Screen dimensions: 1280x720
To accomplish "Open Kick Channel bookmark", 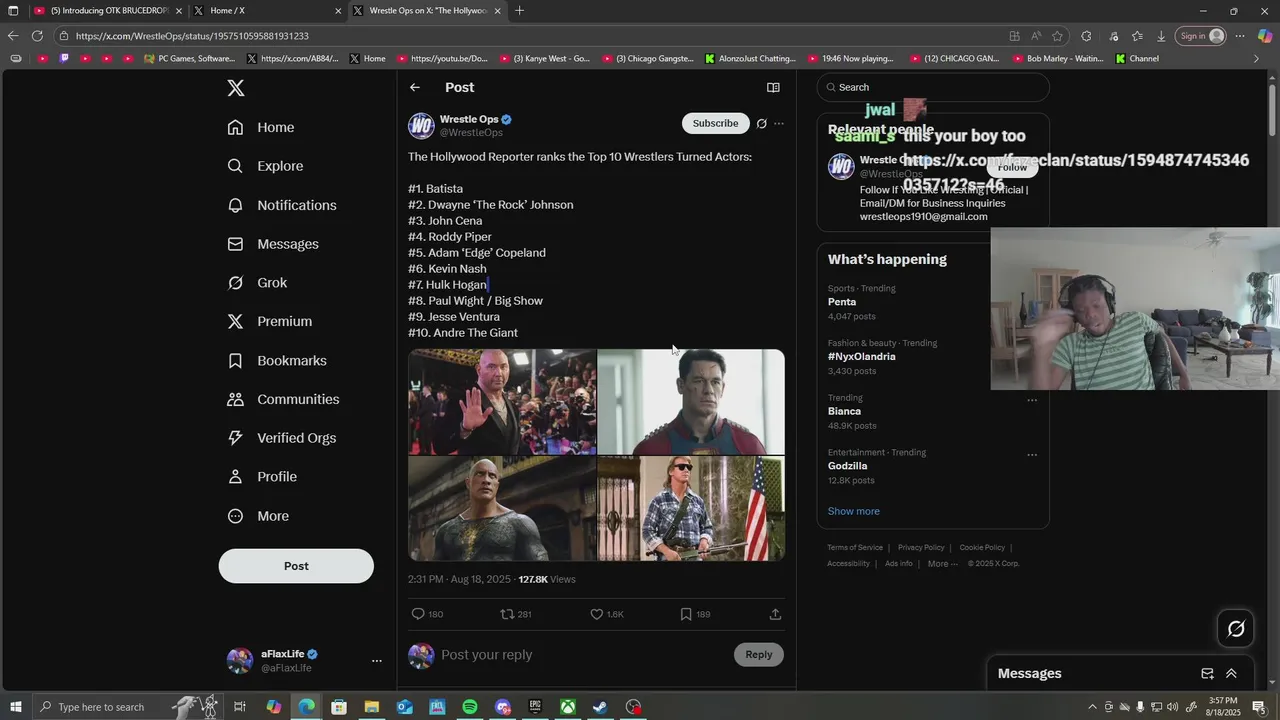I will pos(1136,58).
